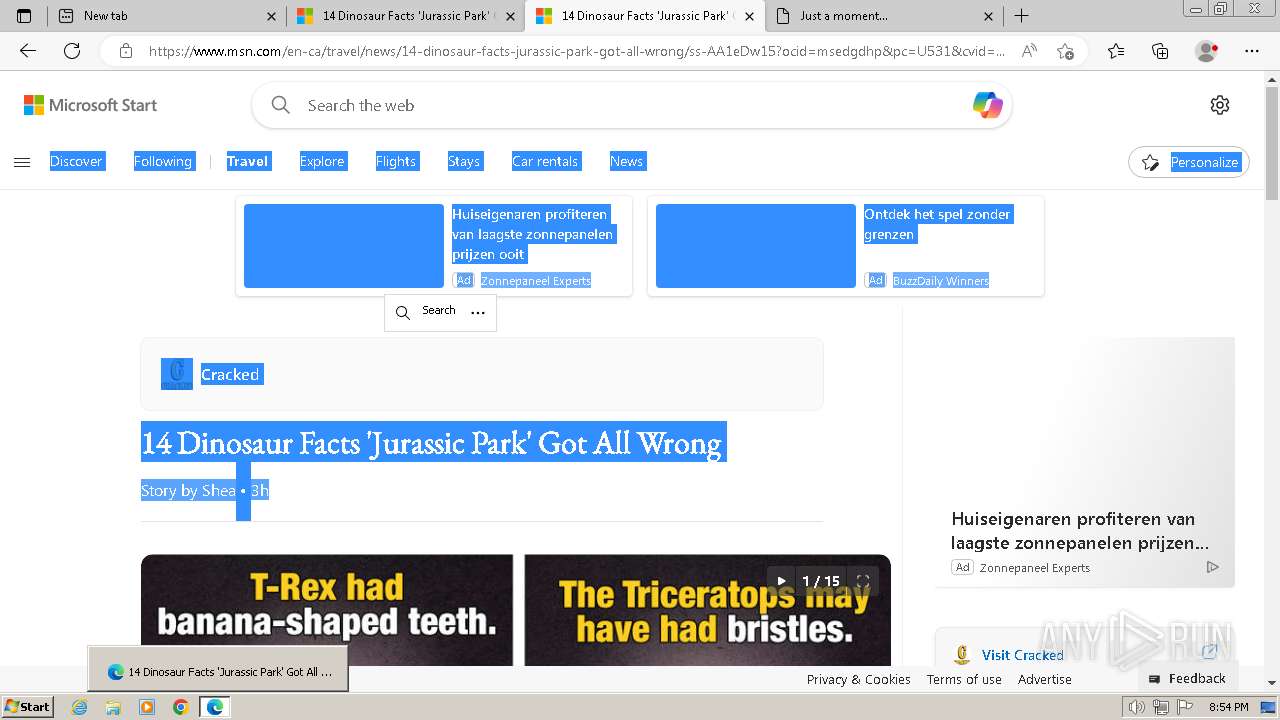
Task: Open the Car rentals section
Action: (x=545, y=161)
